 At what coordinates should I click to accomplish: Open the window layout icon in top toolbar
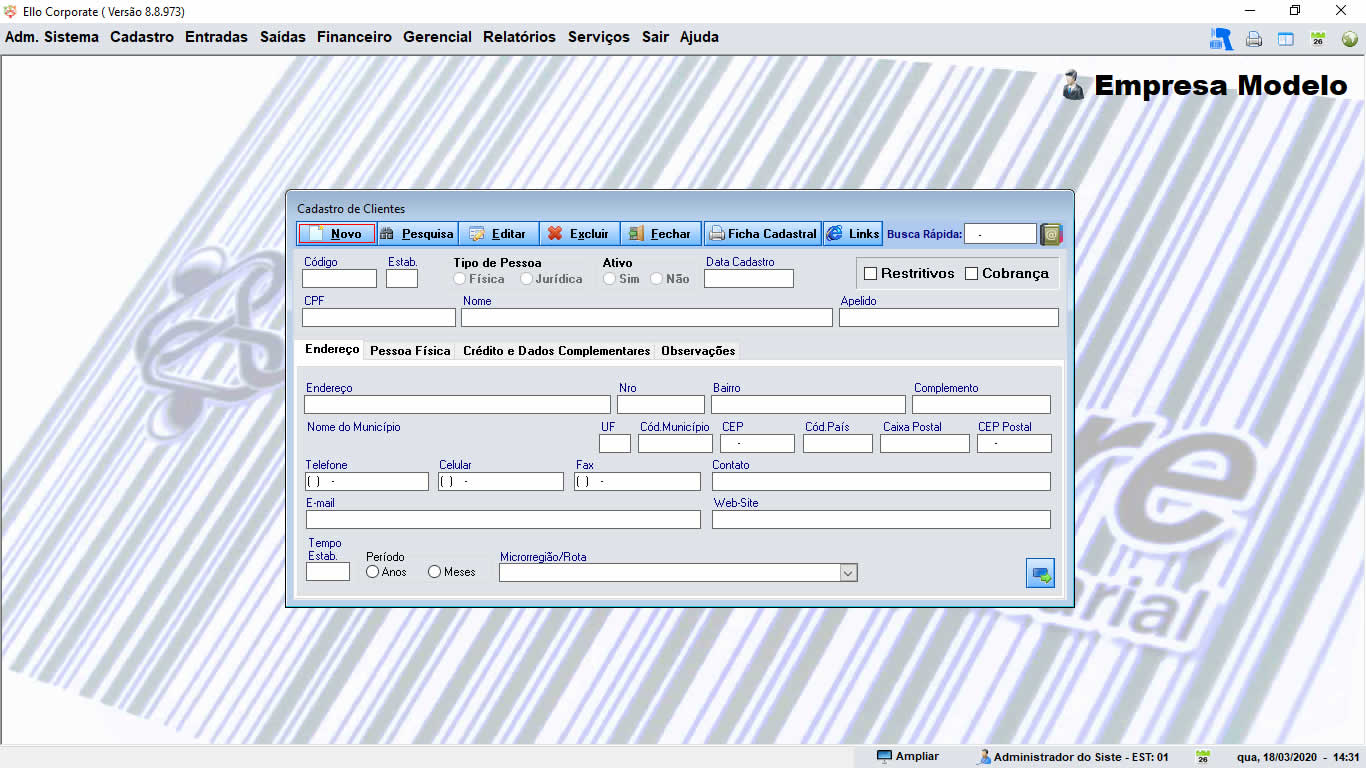(1286, 40)
